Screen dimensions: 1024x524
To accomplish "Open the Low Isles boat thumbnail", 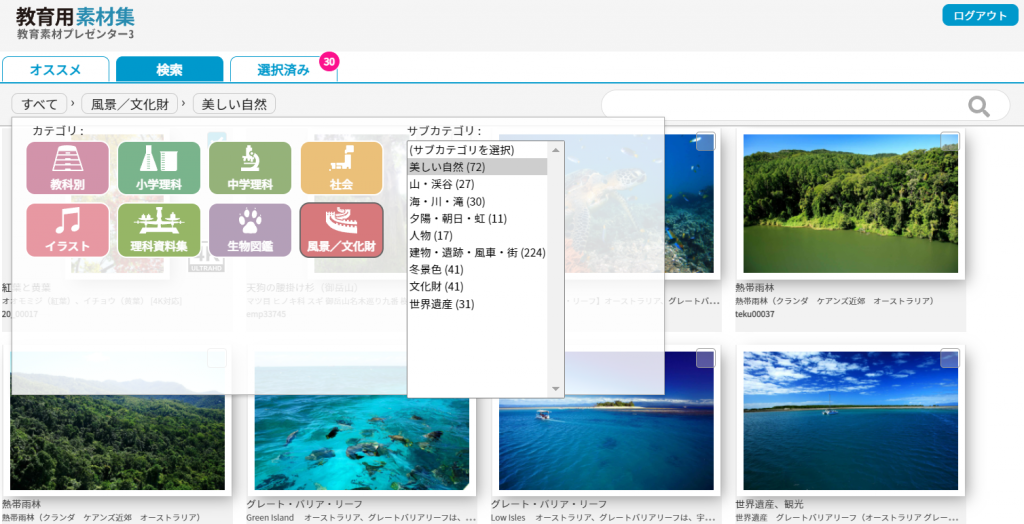I will [606, 421].
